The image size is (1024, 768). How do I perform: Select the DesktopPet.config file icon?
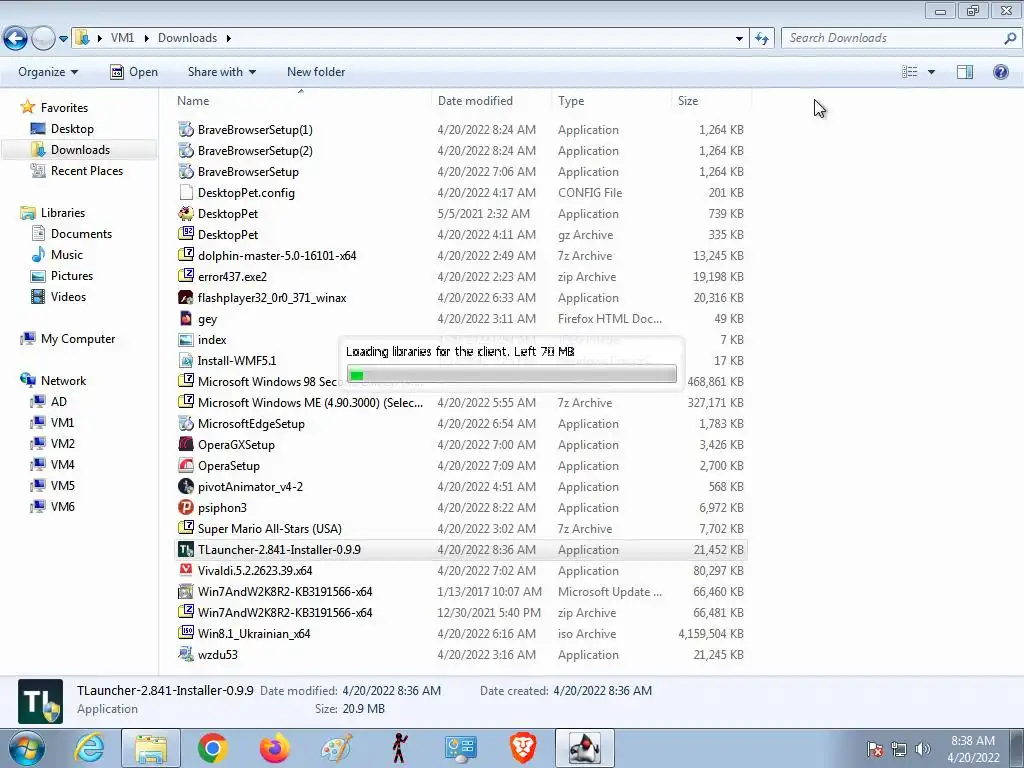point(186,193)
